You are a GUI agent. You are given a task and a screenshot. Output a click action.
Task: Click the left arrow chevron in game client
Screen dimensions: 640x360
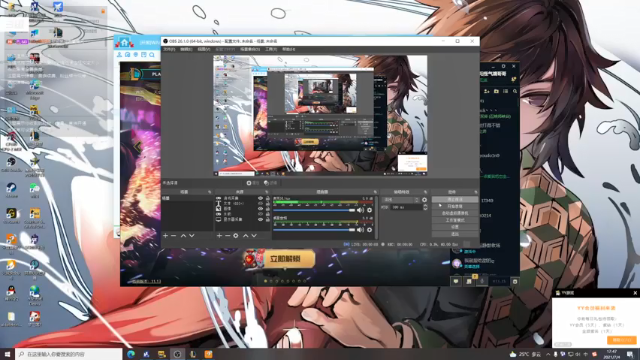(x=138, y=147)
